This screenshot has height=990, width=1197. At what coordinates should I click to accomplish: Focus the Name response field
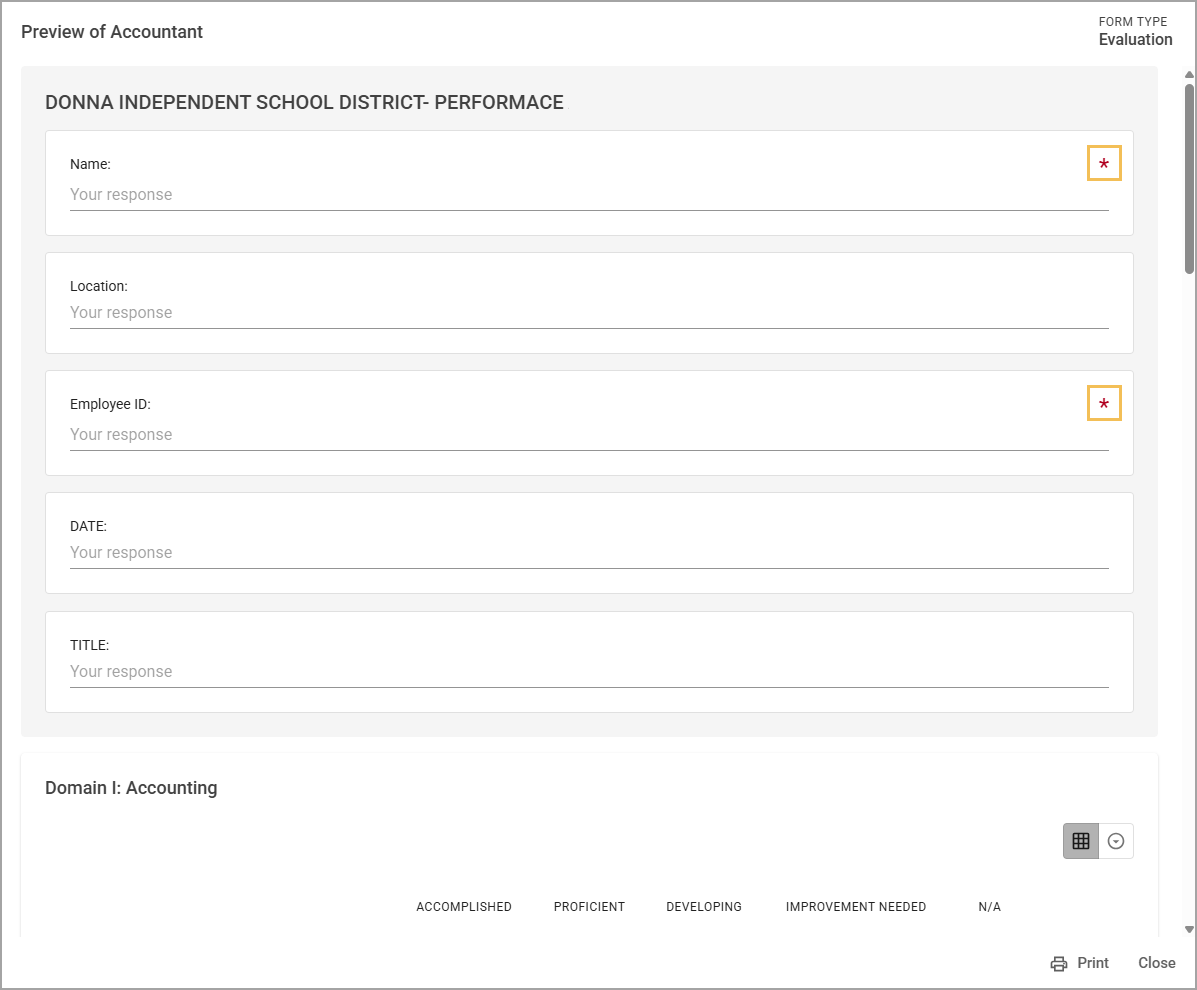(589, 195)
